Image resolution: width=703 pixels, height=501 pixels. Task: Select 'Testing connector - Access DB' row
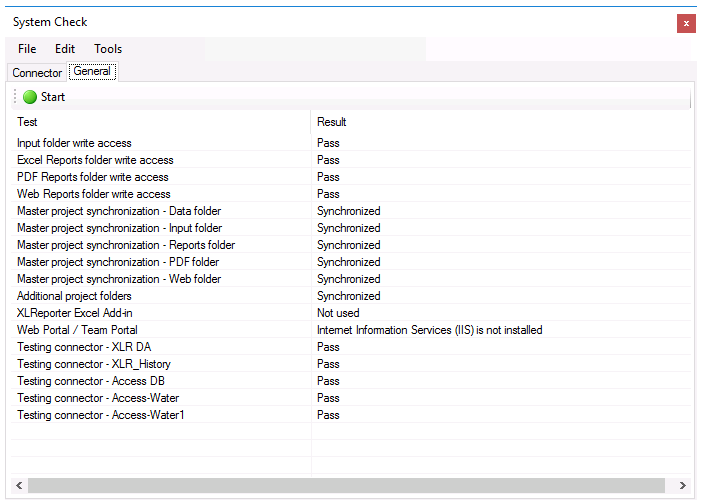tap(351, 382)
